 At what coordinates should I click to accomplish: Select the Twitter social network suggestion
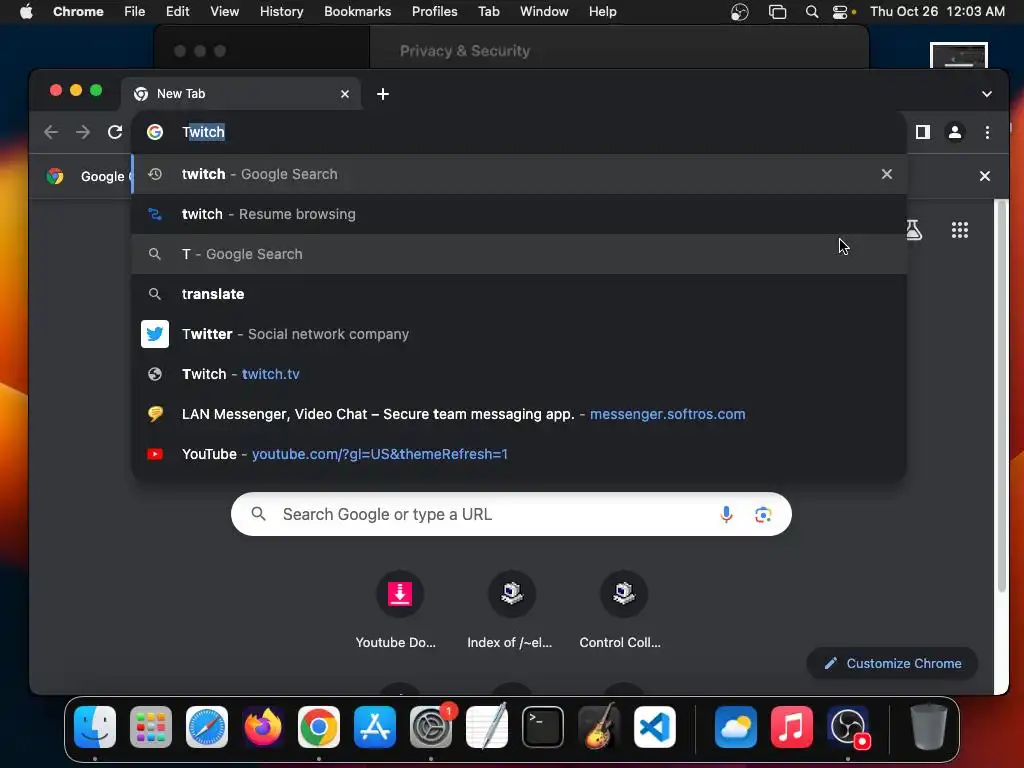[x=519, y=334]
